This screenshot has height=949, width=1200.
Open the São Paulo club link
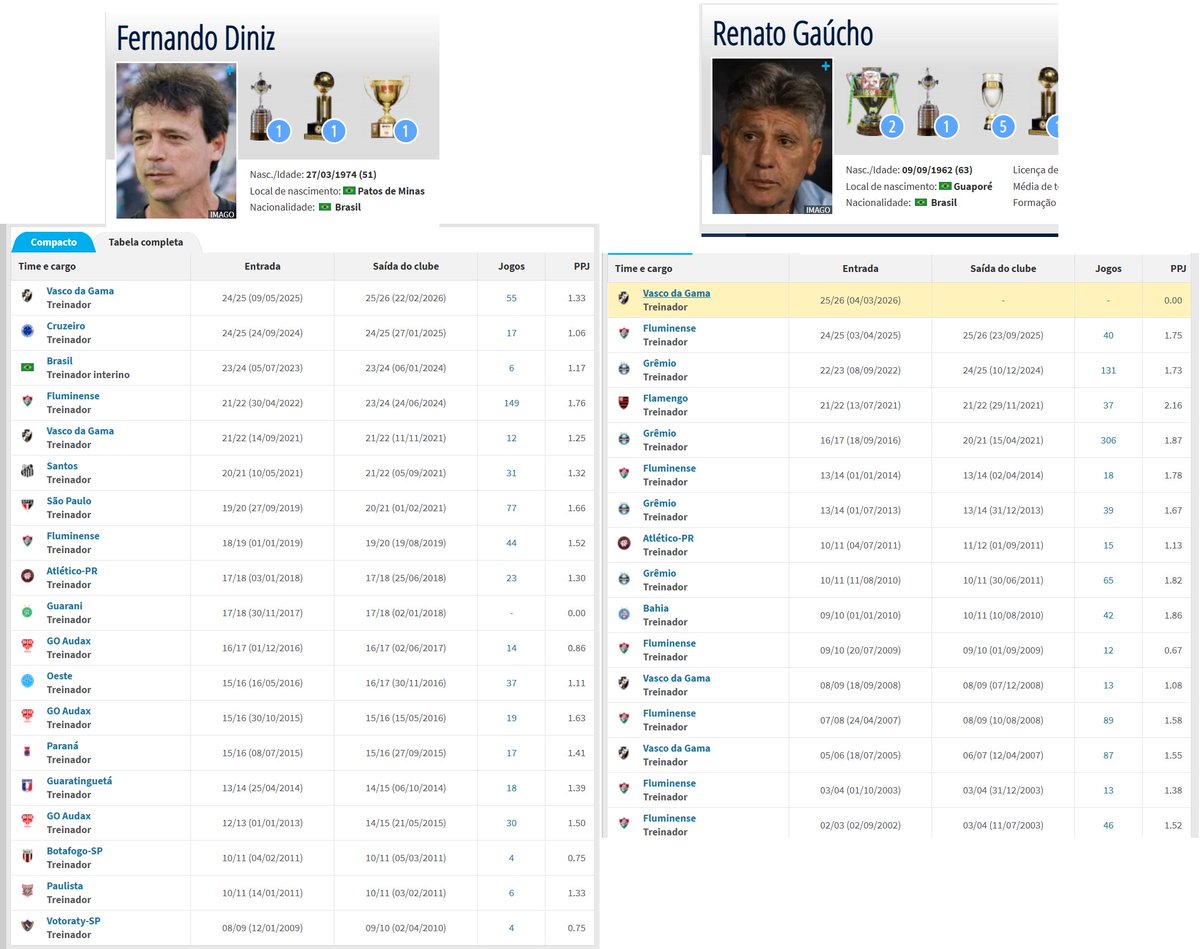click(69, 501)
